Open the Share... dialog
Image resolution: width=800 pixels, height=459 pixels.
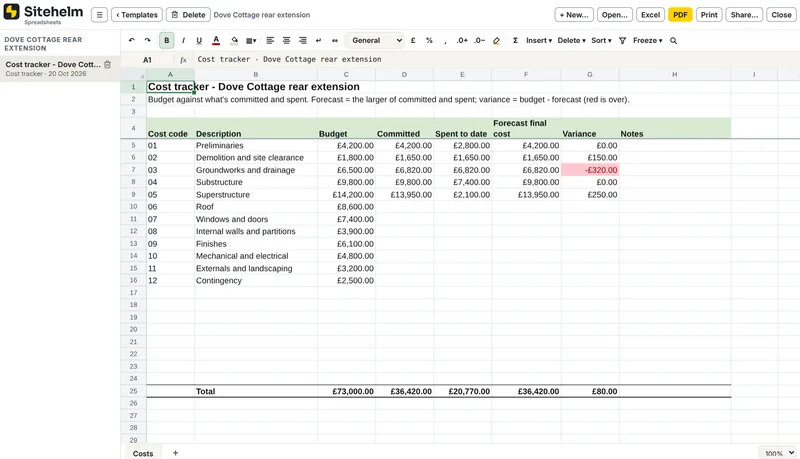(x=744, y=15)
